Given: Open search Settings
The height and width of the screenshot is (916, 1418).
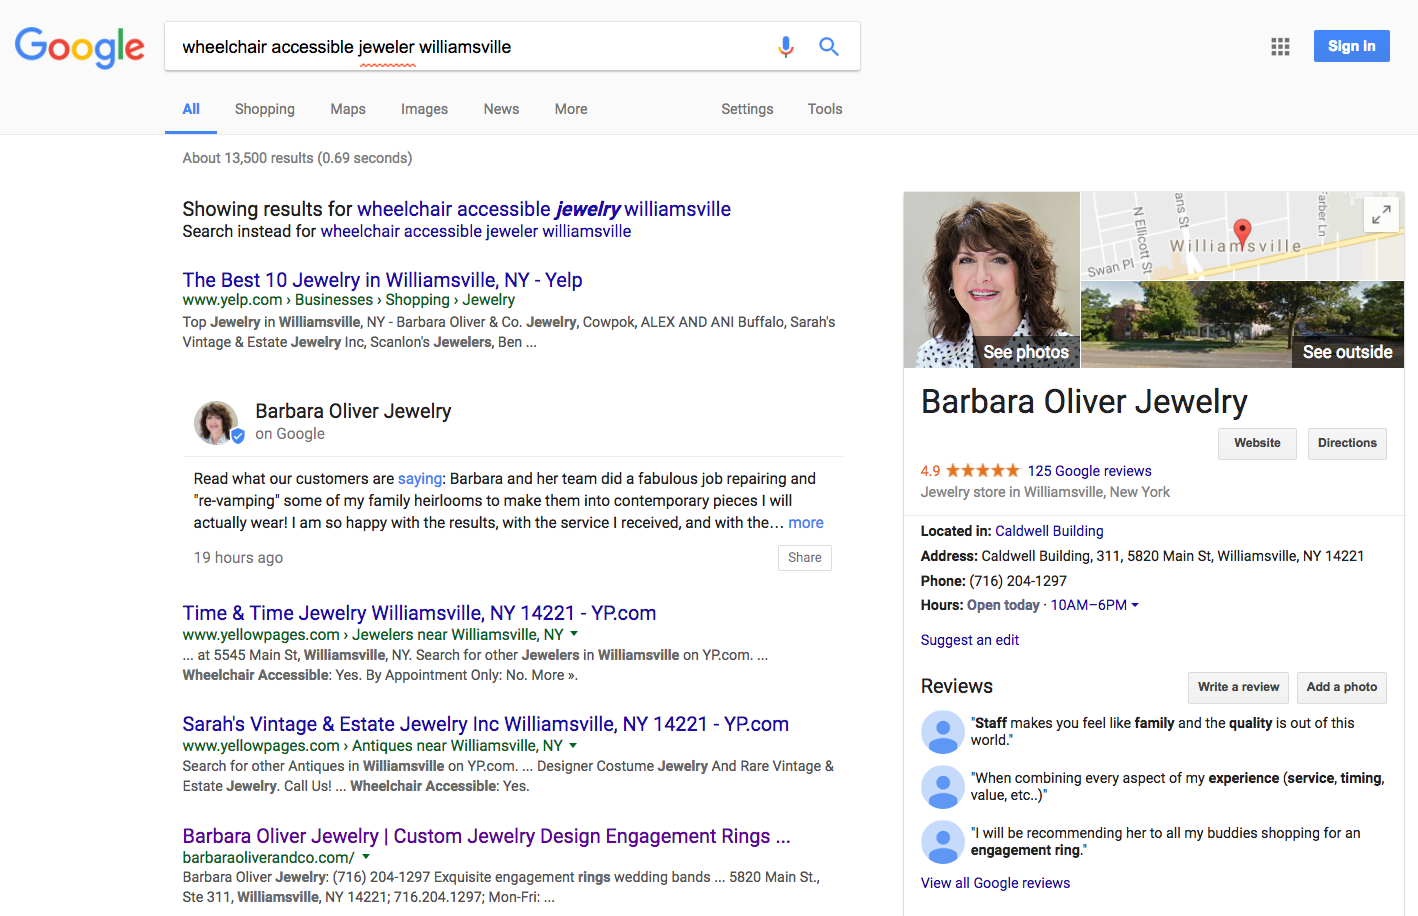Looking at the screenshot, I should [747, 109].
